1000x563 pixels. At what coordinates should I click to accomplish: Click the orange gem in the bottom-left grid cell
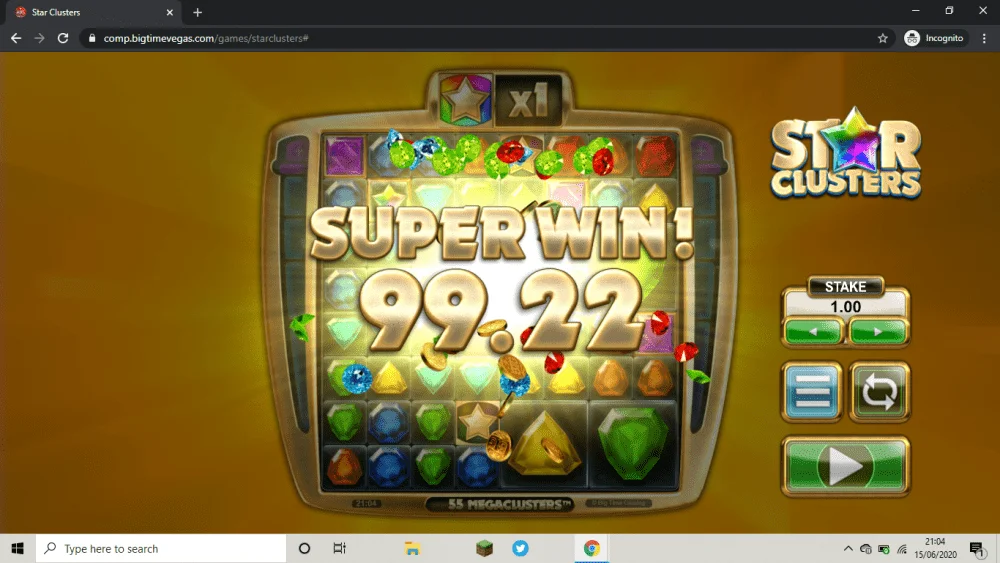click(x=344, y=467)
